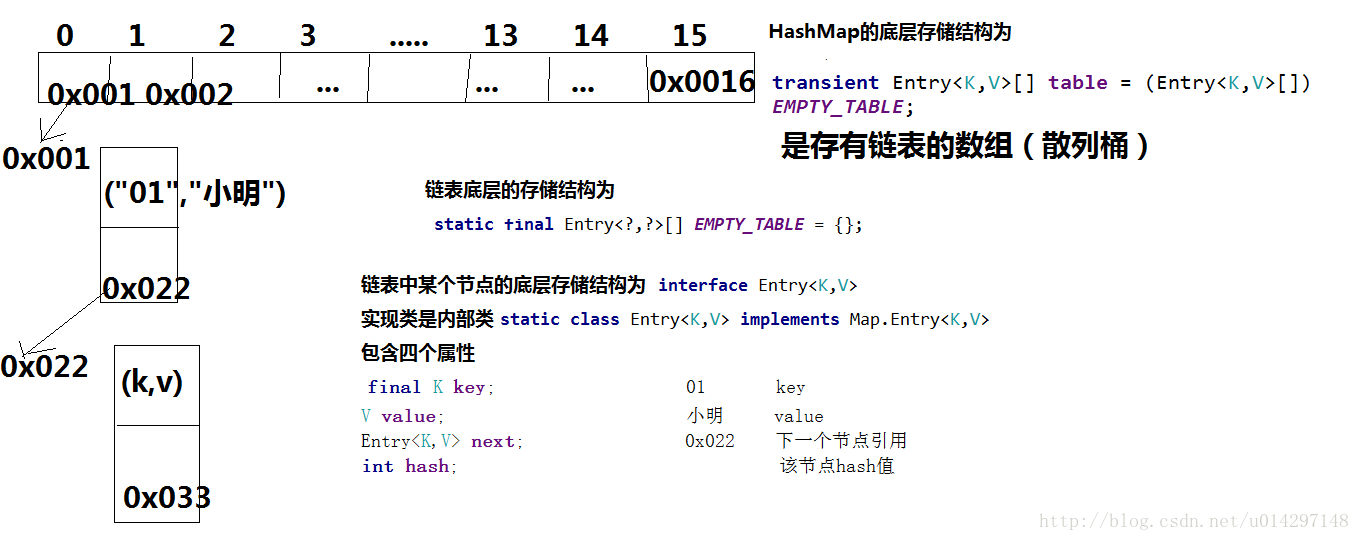The image size is (1360, 541).
Task: Click the array index label "13"
Action: coord(500,36)
